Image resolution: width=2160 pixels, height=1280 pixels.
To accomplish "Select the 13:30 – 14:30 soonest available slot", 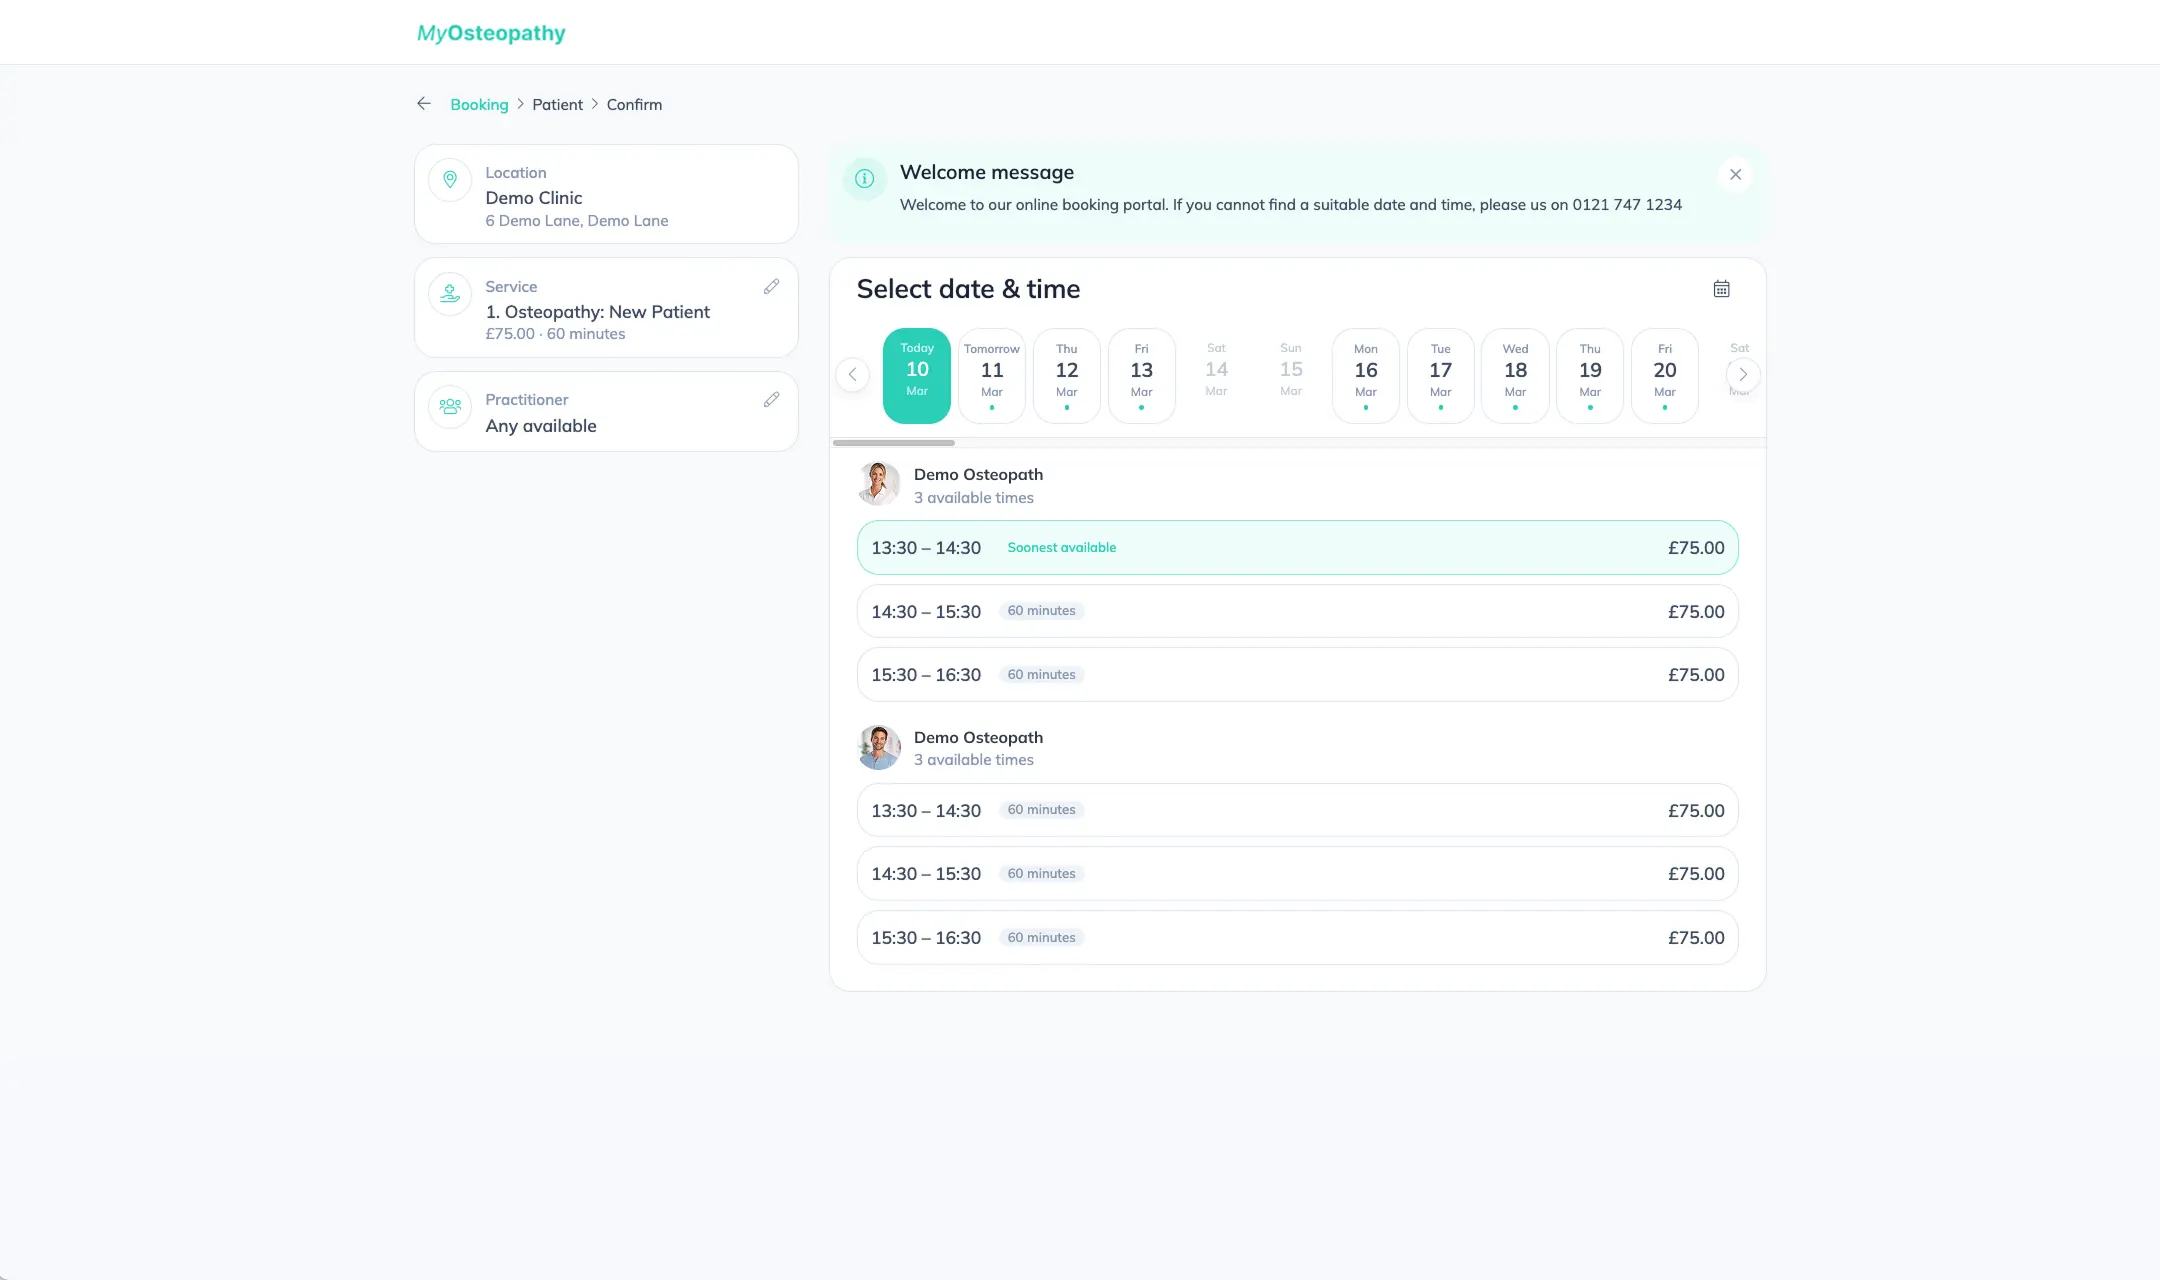I will pos(1296,547).
